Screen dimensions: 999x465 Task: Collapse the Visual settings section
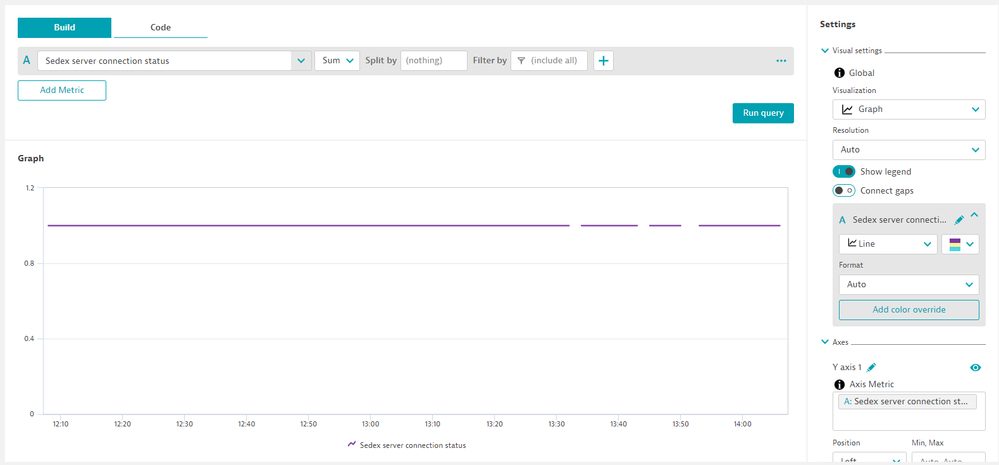click(824, 50)
